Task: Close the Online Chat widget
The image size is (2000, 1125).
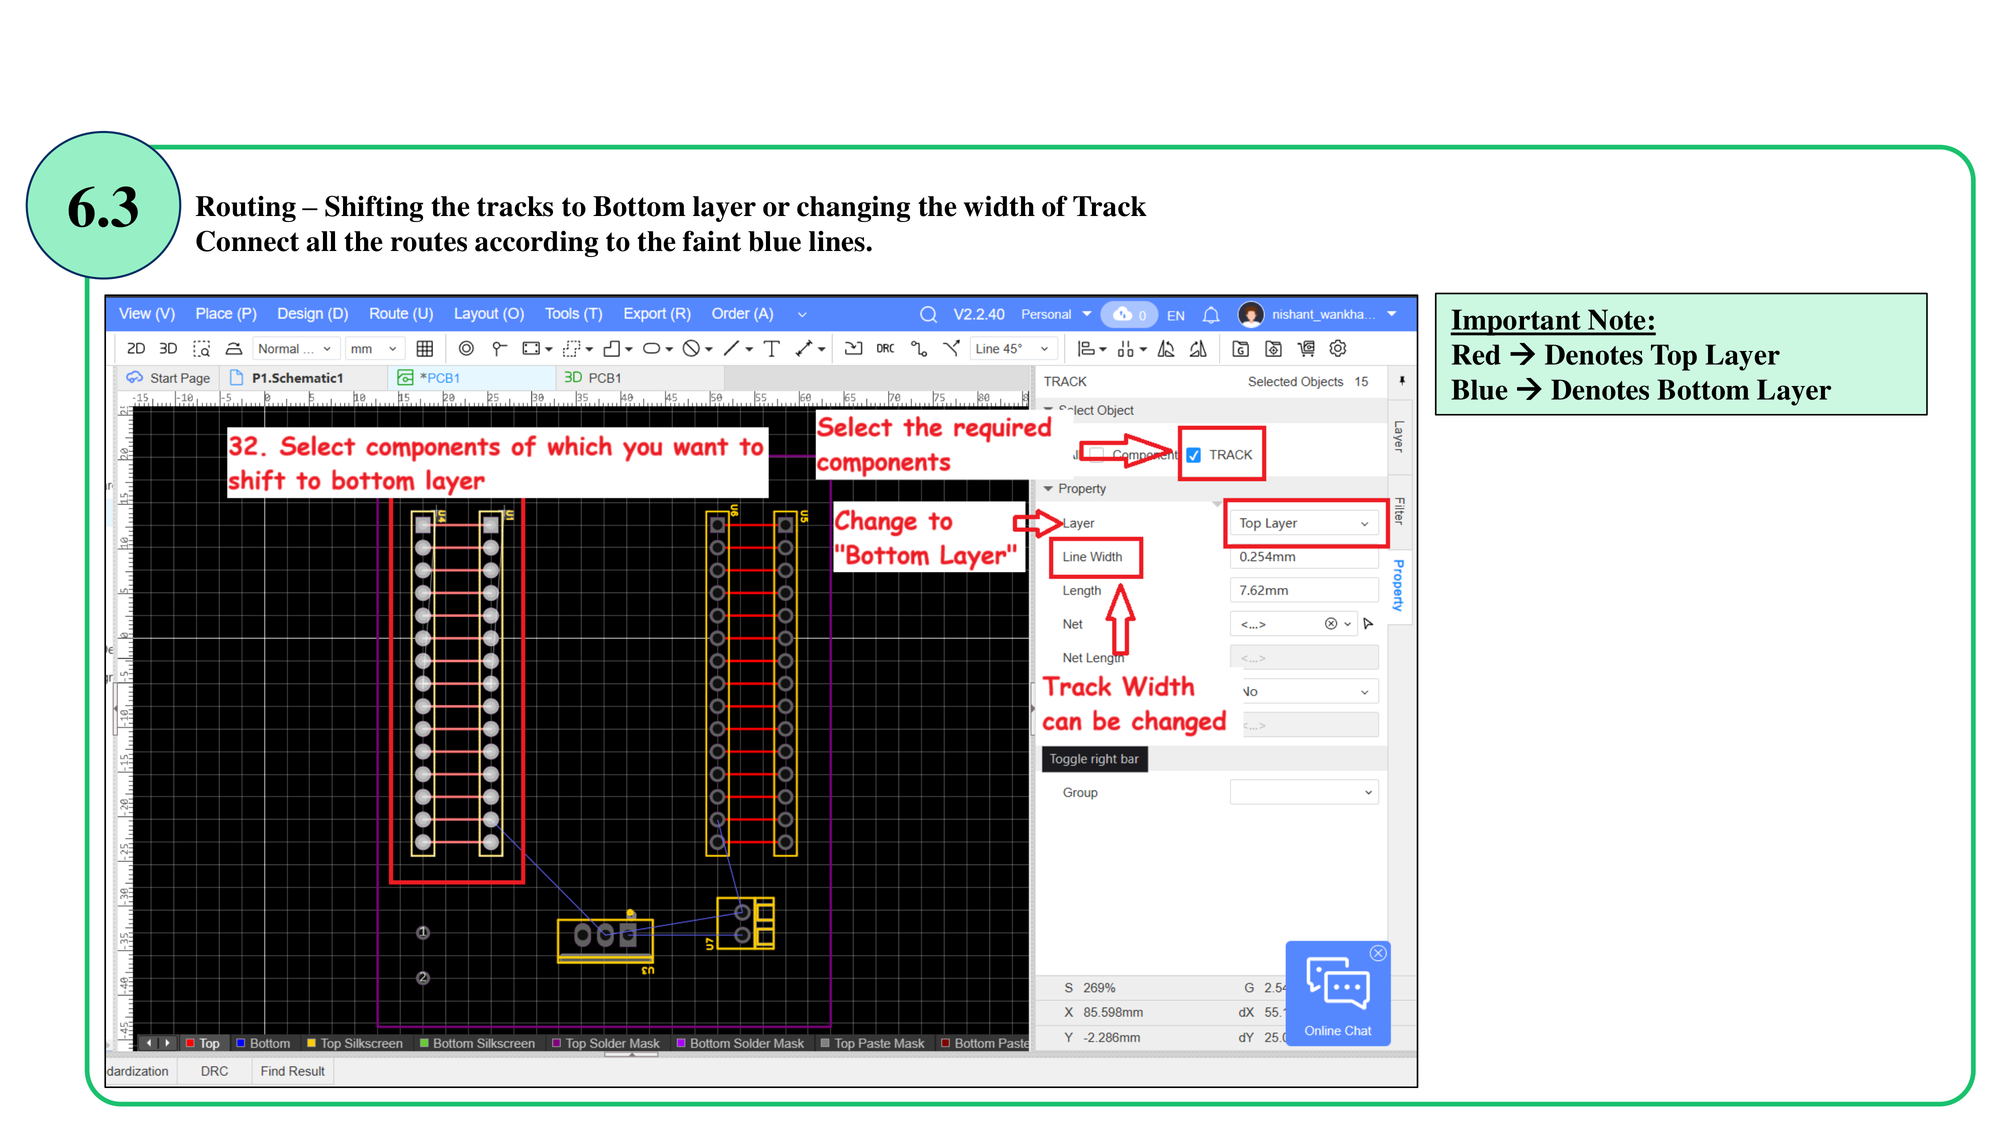Action: click(1378, 953)
